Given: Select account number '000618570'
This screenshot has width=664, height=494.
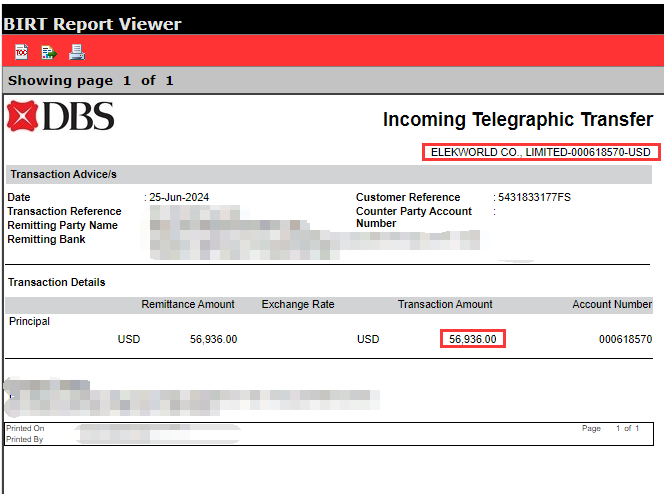Looking at the screenshot, I should pyautogui.click(x=625, y=339).
